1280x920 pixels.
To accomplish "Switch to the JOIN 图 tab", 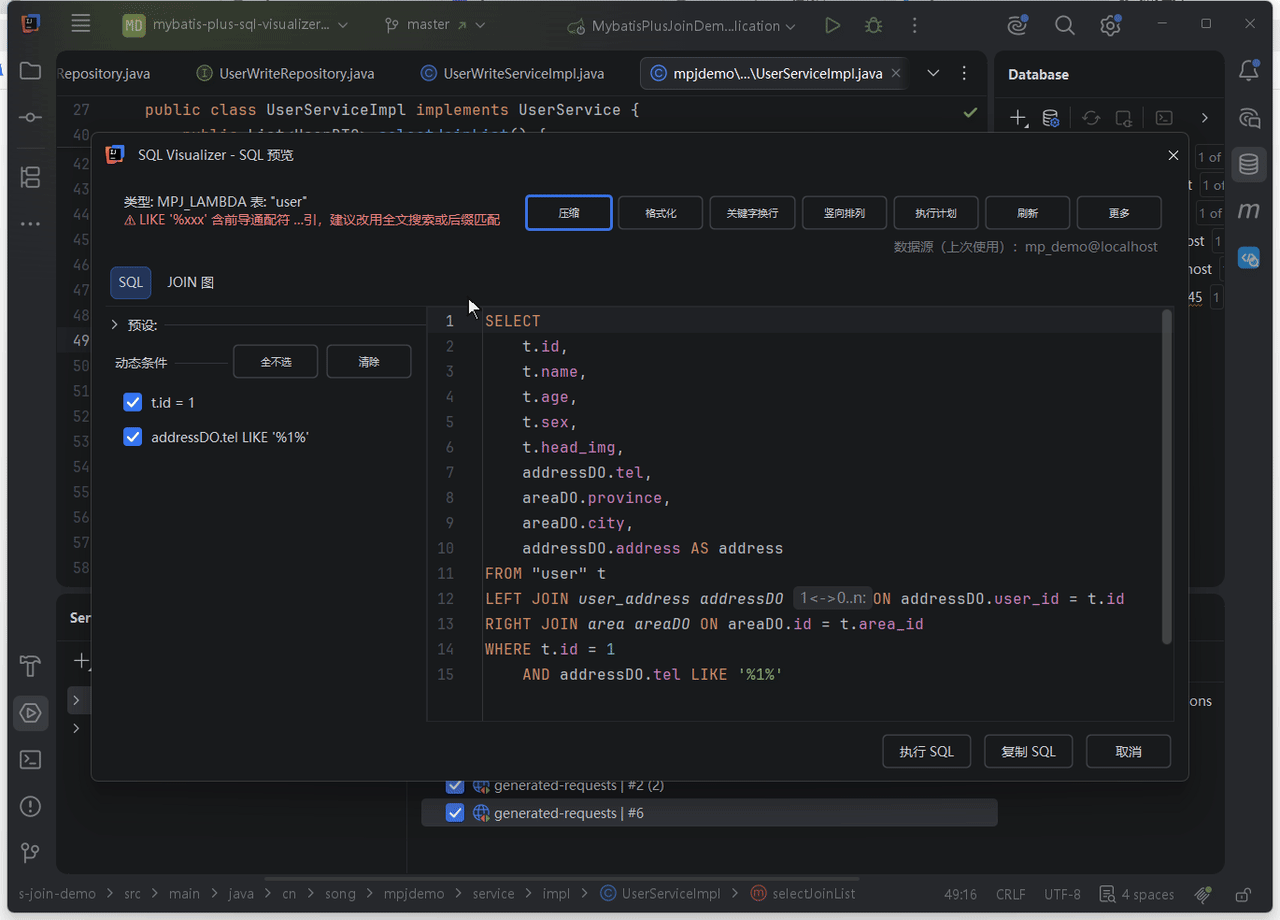I will 190,282.
